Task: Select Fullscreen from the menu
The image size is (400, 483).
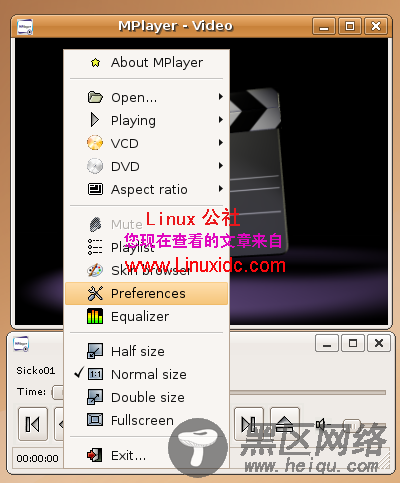Action: (146, 420)
